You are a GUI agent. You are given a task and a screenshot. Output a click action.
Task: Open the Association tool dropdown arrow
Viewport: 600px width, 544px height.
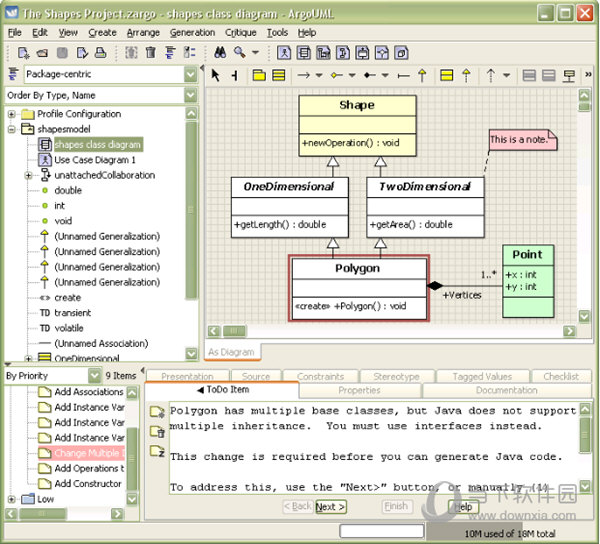[x=319, y=75]
